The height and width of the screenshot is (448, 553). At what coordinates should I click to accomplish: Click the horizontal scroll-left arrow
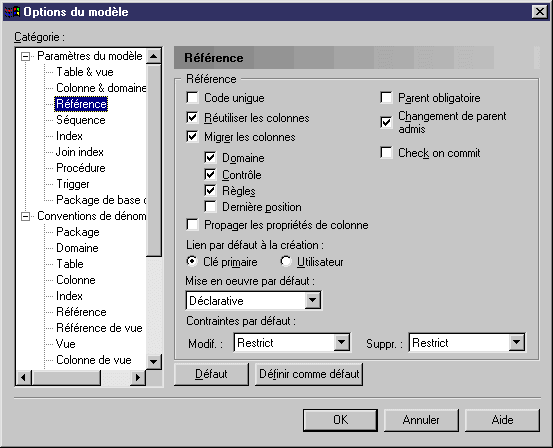(x=24, y=377)
